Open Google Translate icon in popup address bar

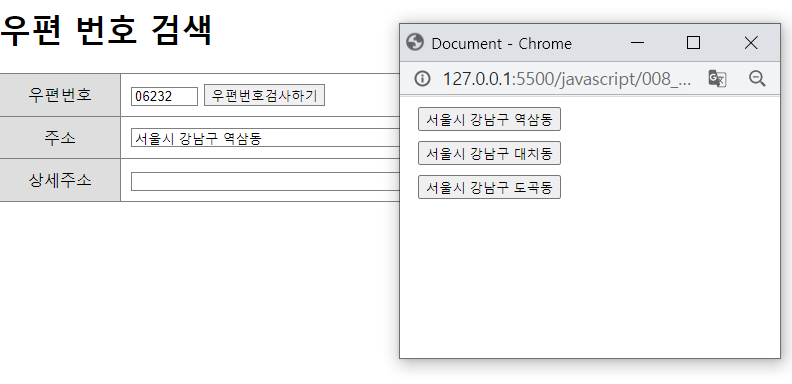(x=717, y=79)
